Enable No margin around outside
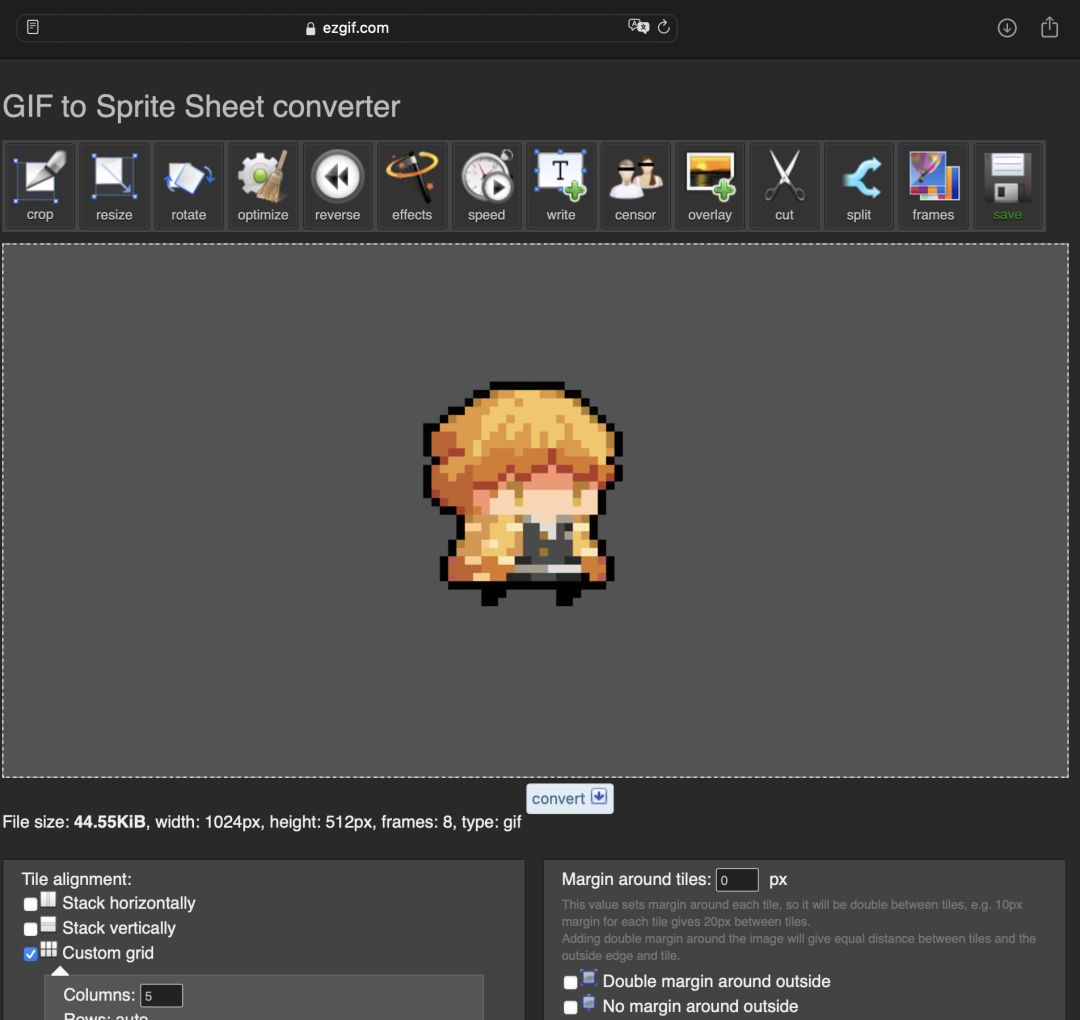1080x1020 pixels. (570, 1007)
